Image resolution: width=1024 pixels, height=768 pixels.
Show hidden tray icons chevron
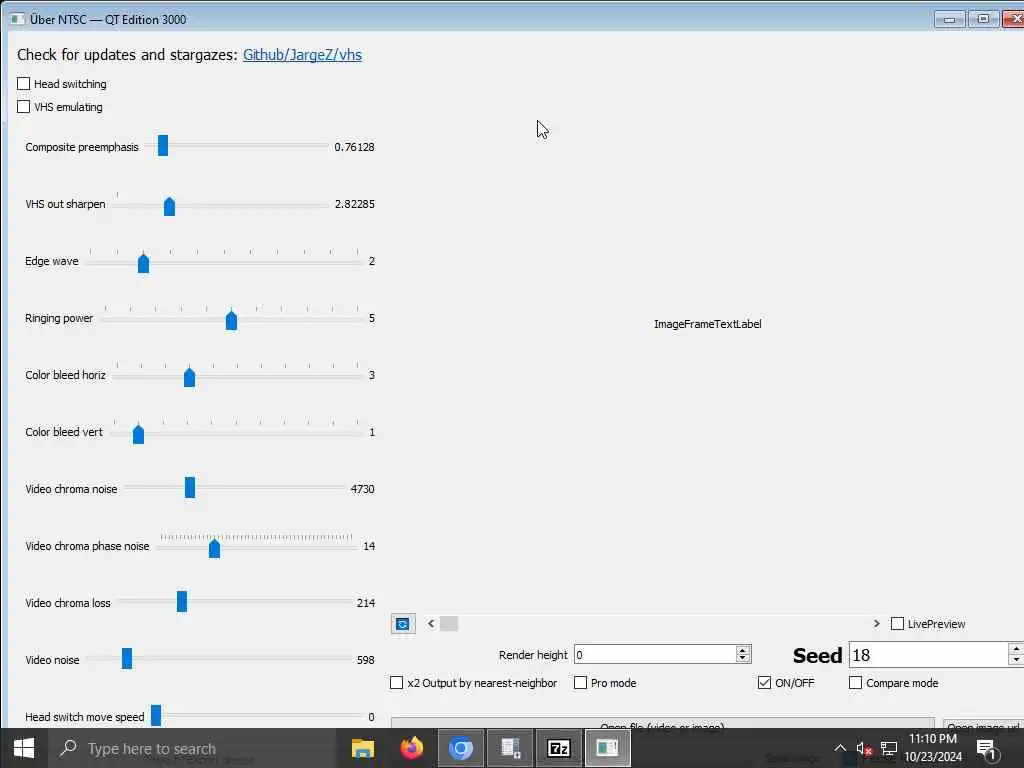(x=840, y=748)
